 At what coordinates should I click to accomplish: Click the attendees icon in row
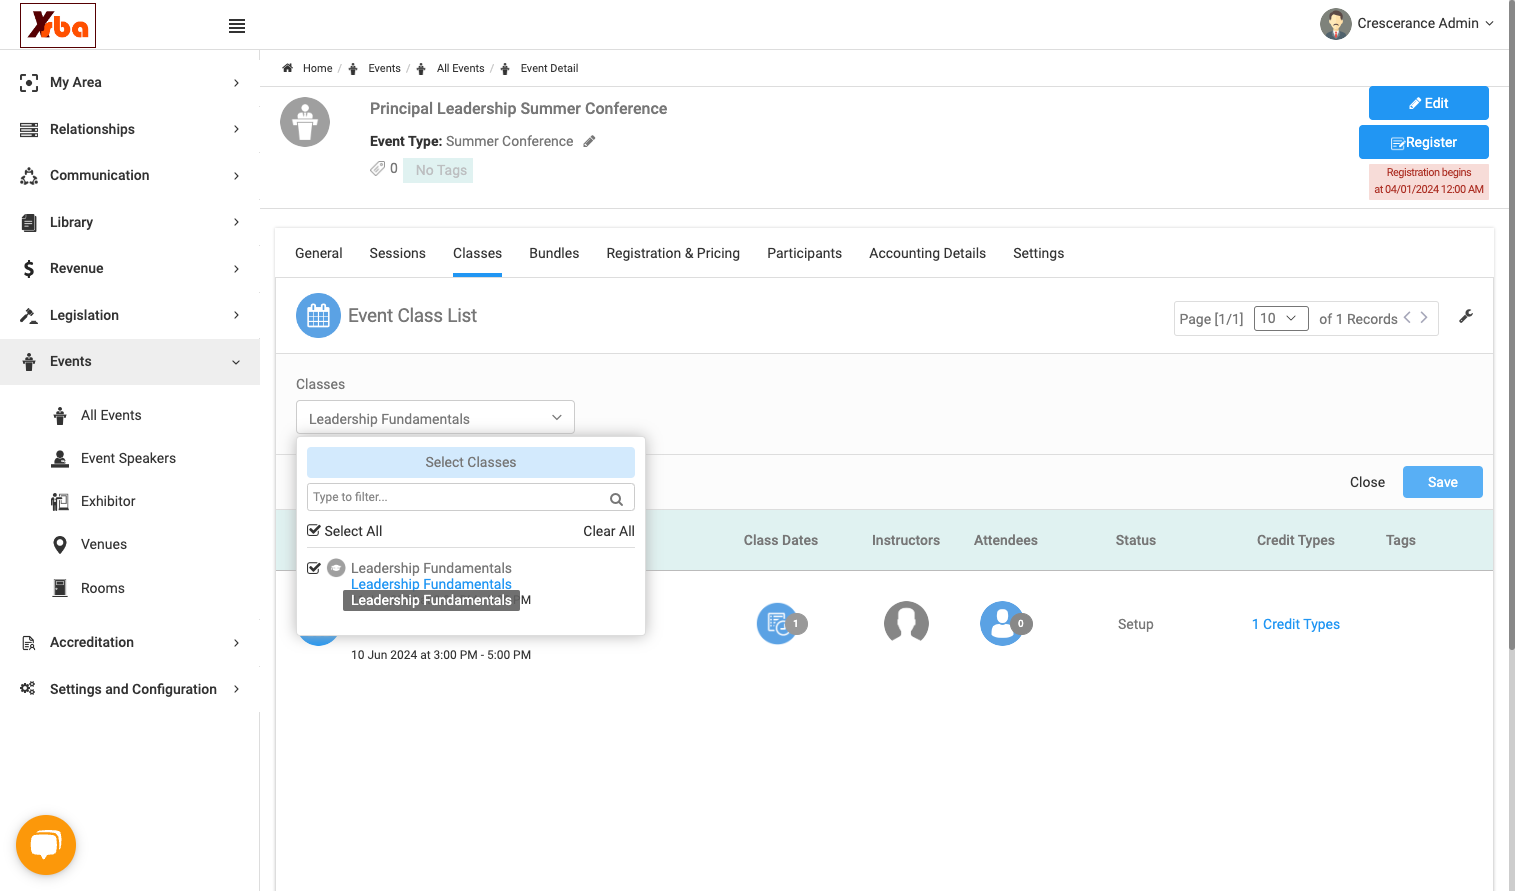(x=1004, y=623)
